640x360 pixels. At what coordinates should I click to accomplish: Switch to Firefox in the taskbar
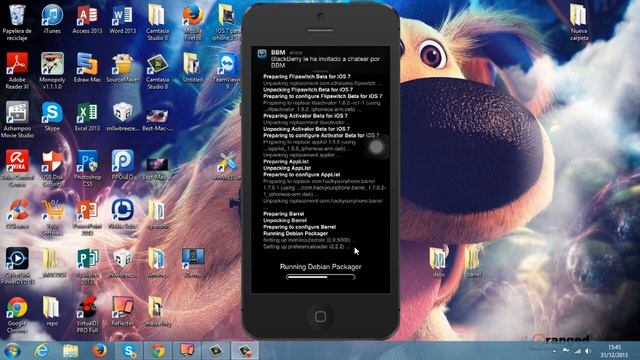(x=99, y=351)
